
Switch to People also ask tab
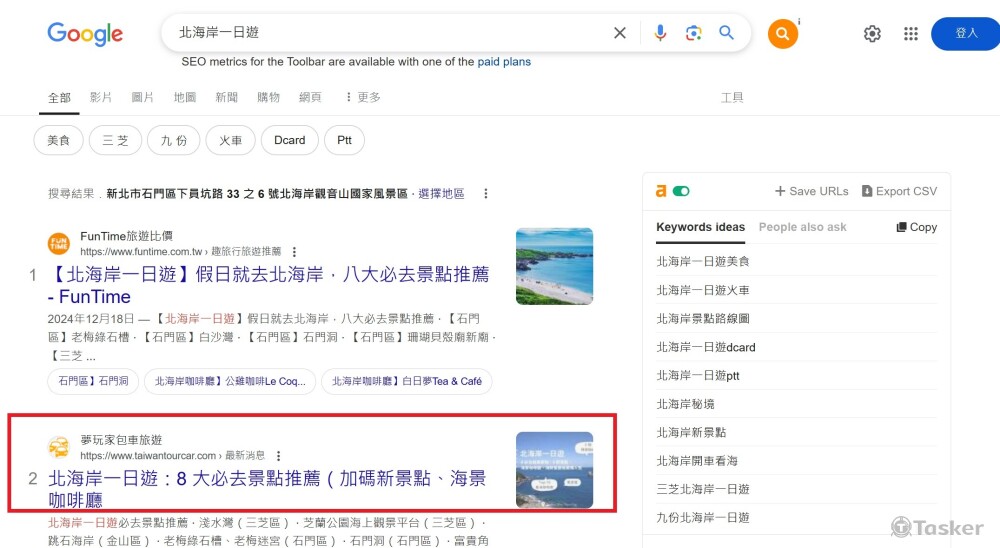802,227
